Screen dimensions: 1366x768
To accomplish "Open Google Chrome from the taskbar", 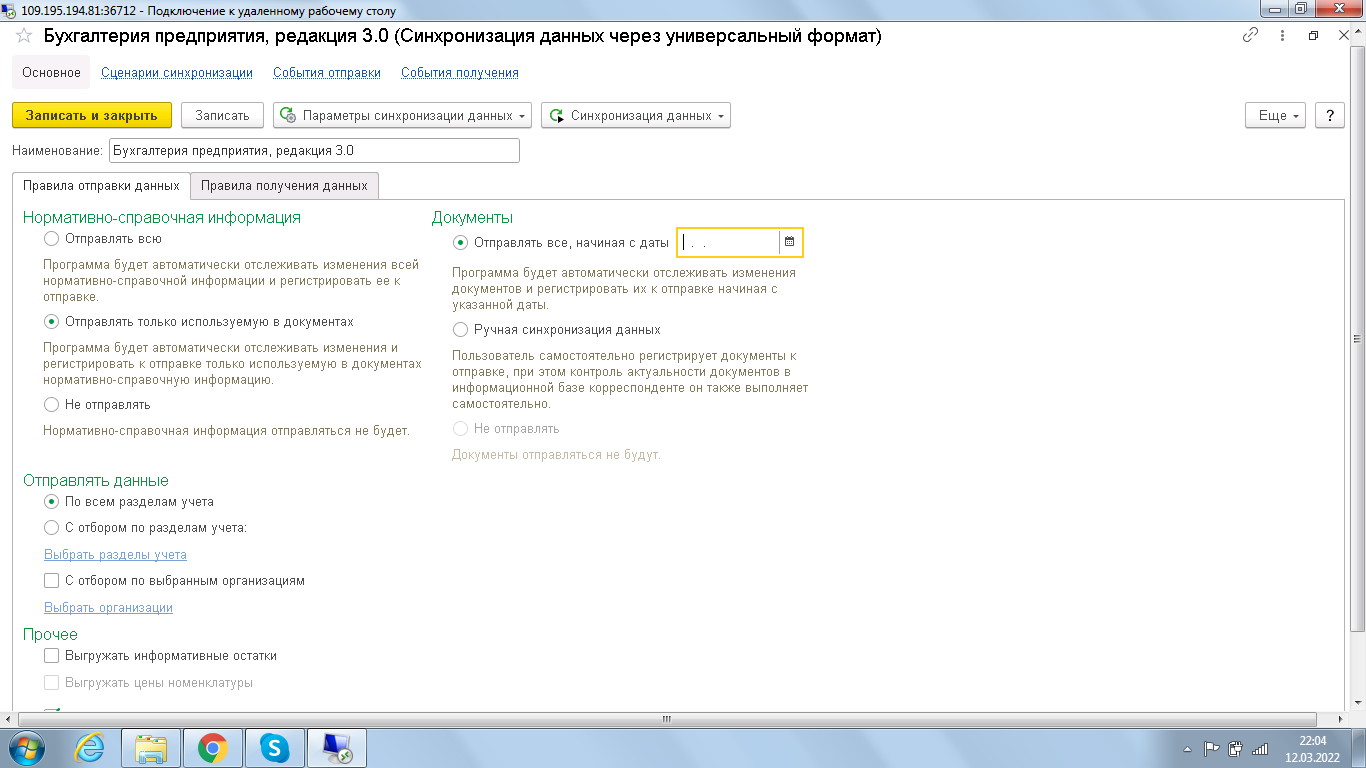I will coord(212,747).
